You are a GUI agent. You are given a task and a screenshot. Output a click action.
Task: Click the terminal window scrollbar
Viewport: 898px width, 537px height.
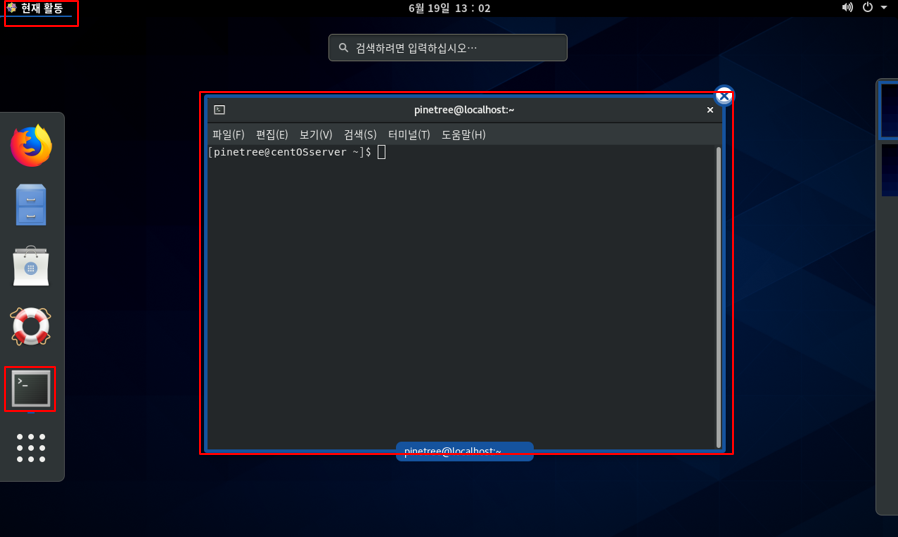tap(718, 298)
